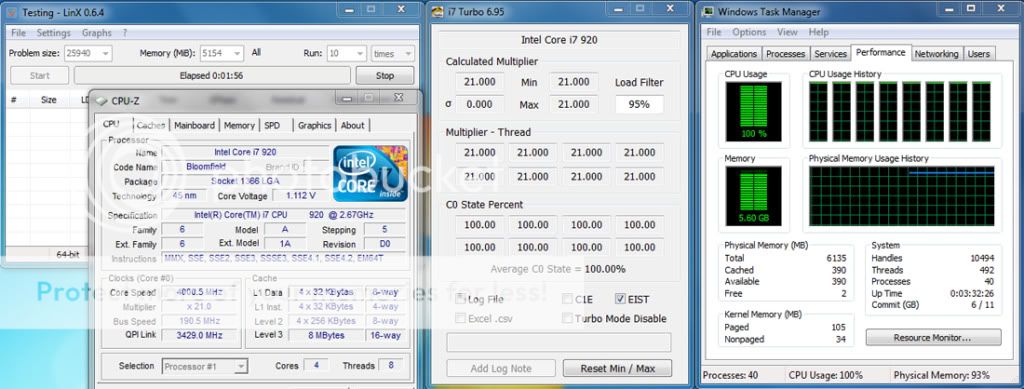Screen dimensions: 1024x389
Task: Open the File menu in LinX
Action: [18, 33]
